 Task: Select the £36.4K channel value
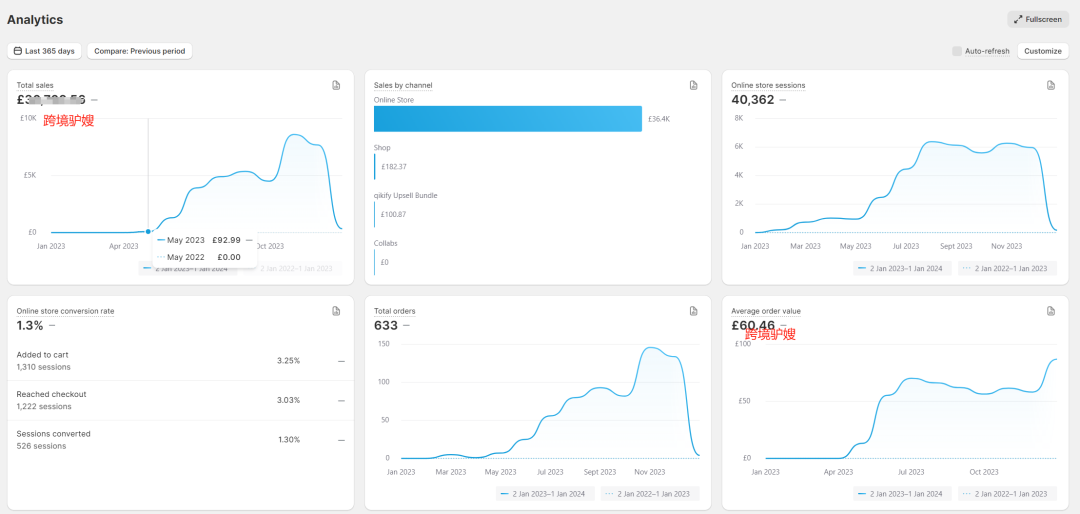click(659, 119)
